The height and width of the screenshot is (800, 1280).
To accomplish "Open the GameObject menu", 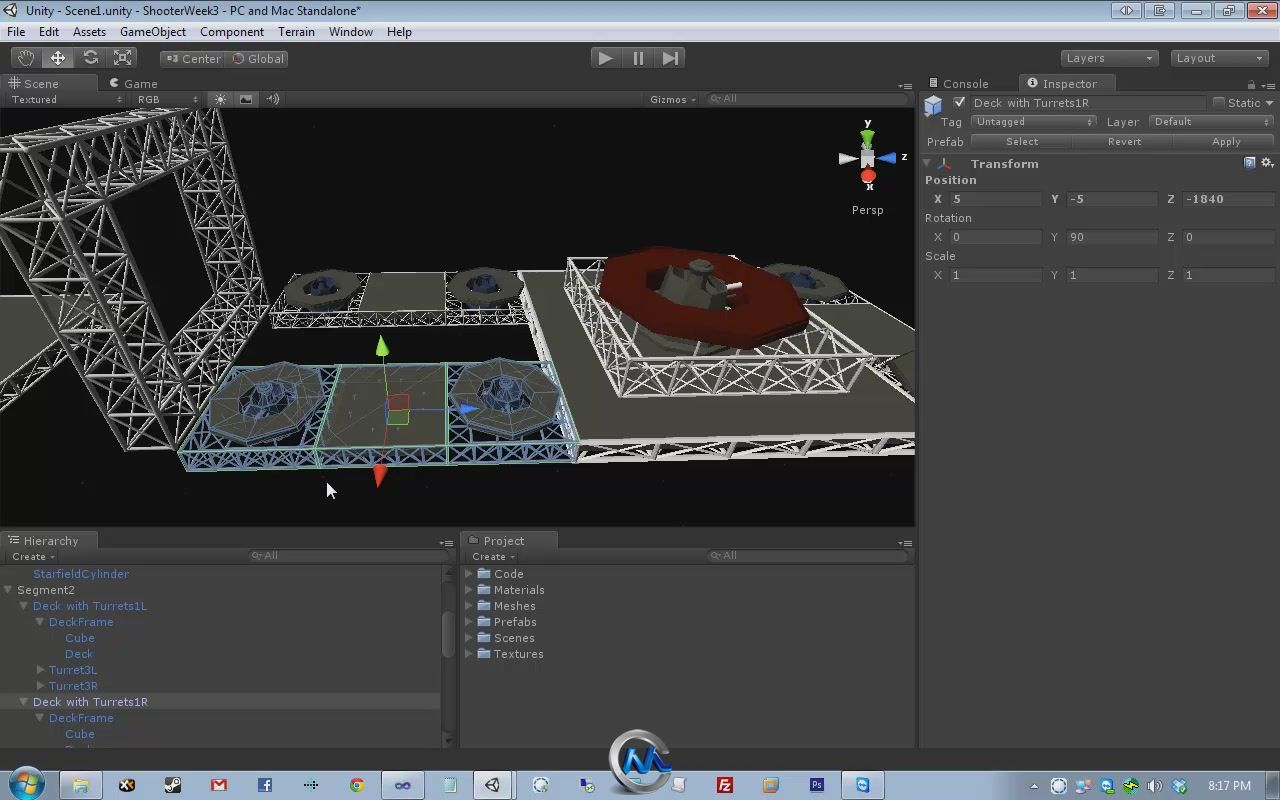I will (153, 32).
